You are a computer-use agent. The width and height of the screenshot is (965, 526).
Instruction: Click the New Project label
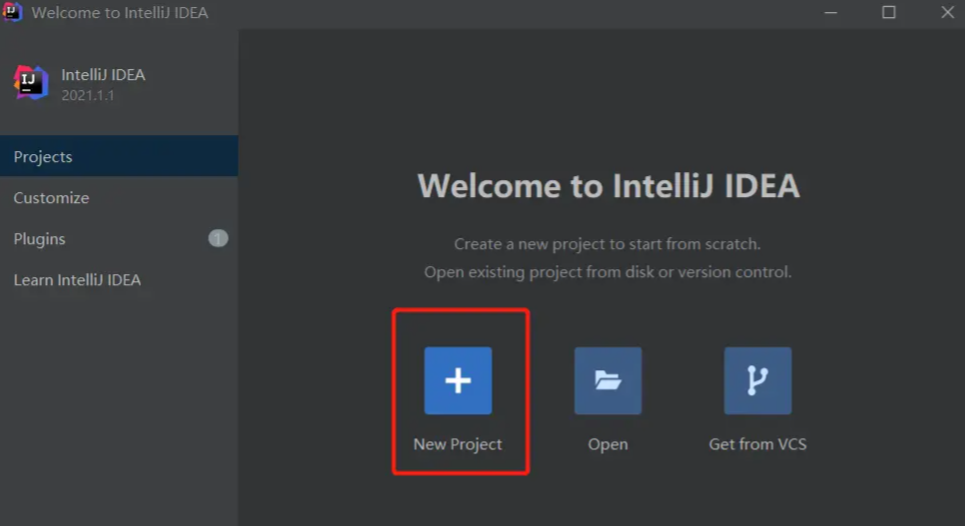click(x=457, y=444)
